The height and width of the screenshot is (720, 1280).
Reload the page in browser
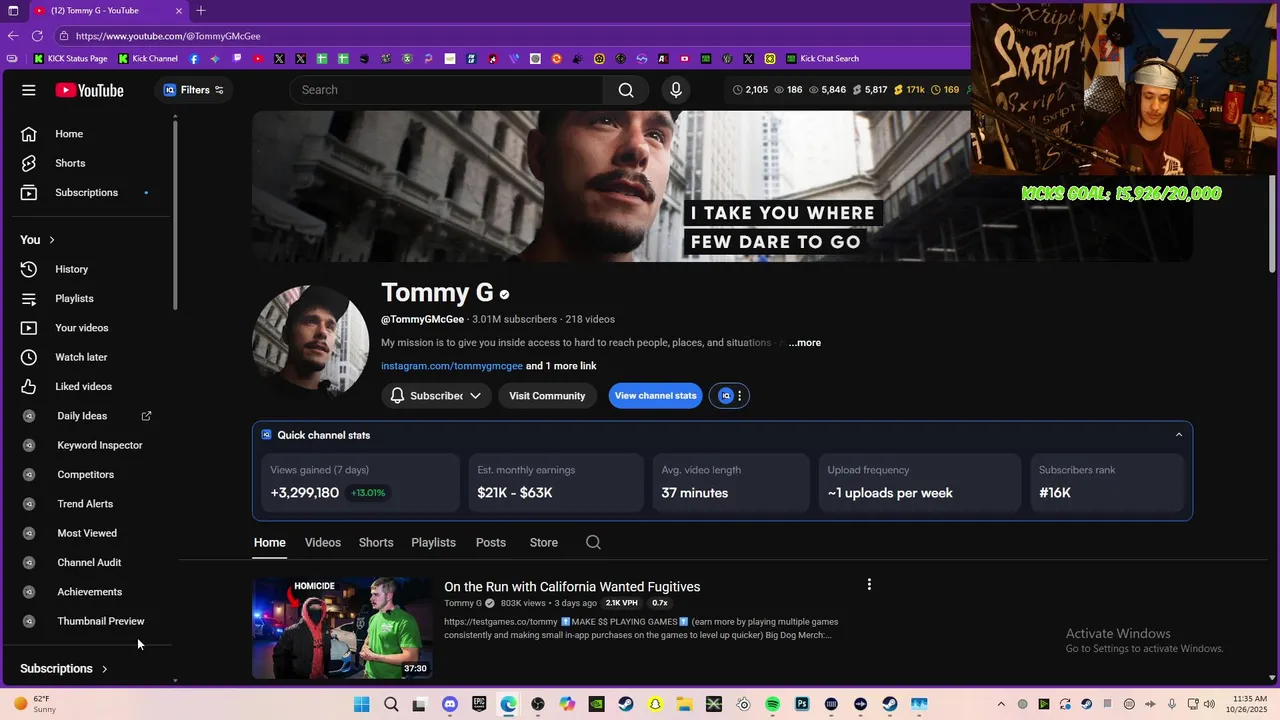(37, 36)
